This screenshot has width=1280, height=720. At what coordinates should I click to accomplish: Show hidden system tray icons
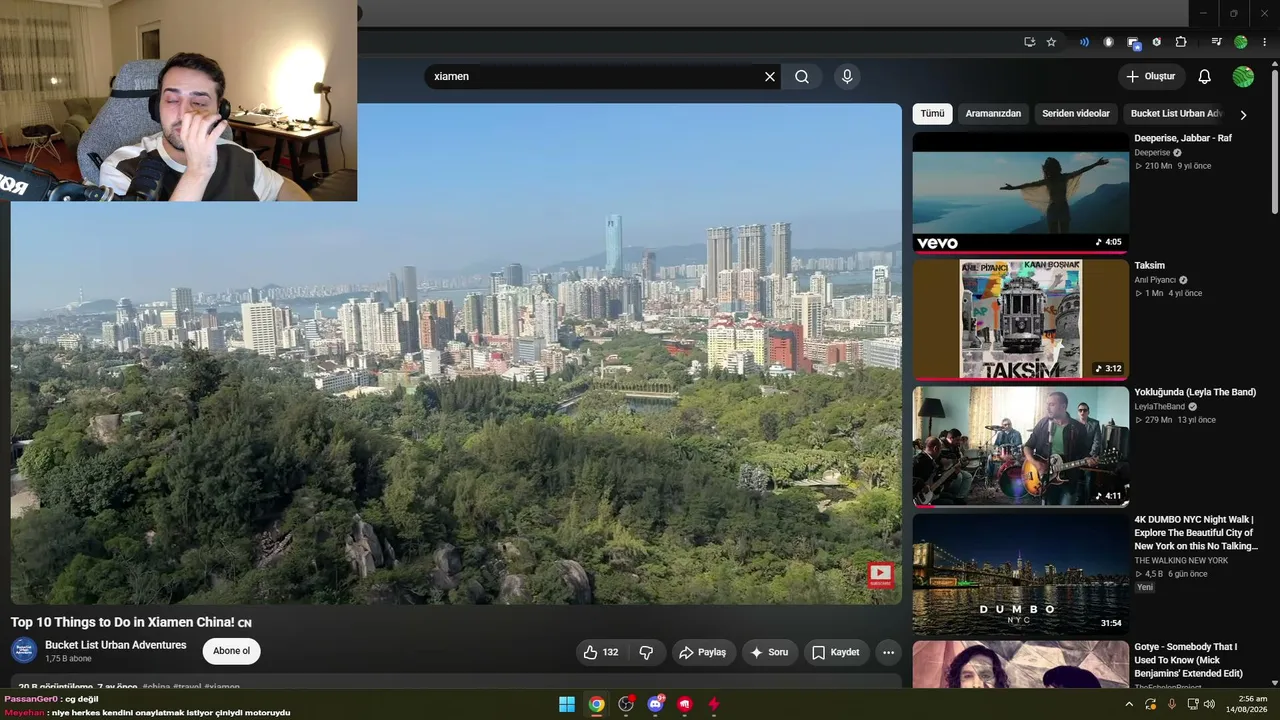1130,704
